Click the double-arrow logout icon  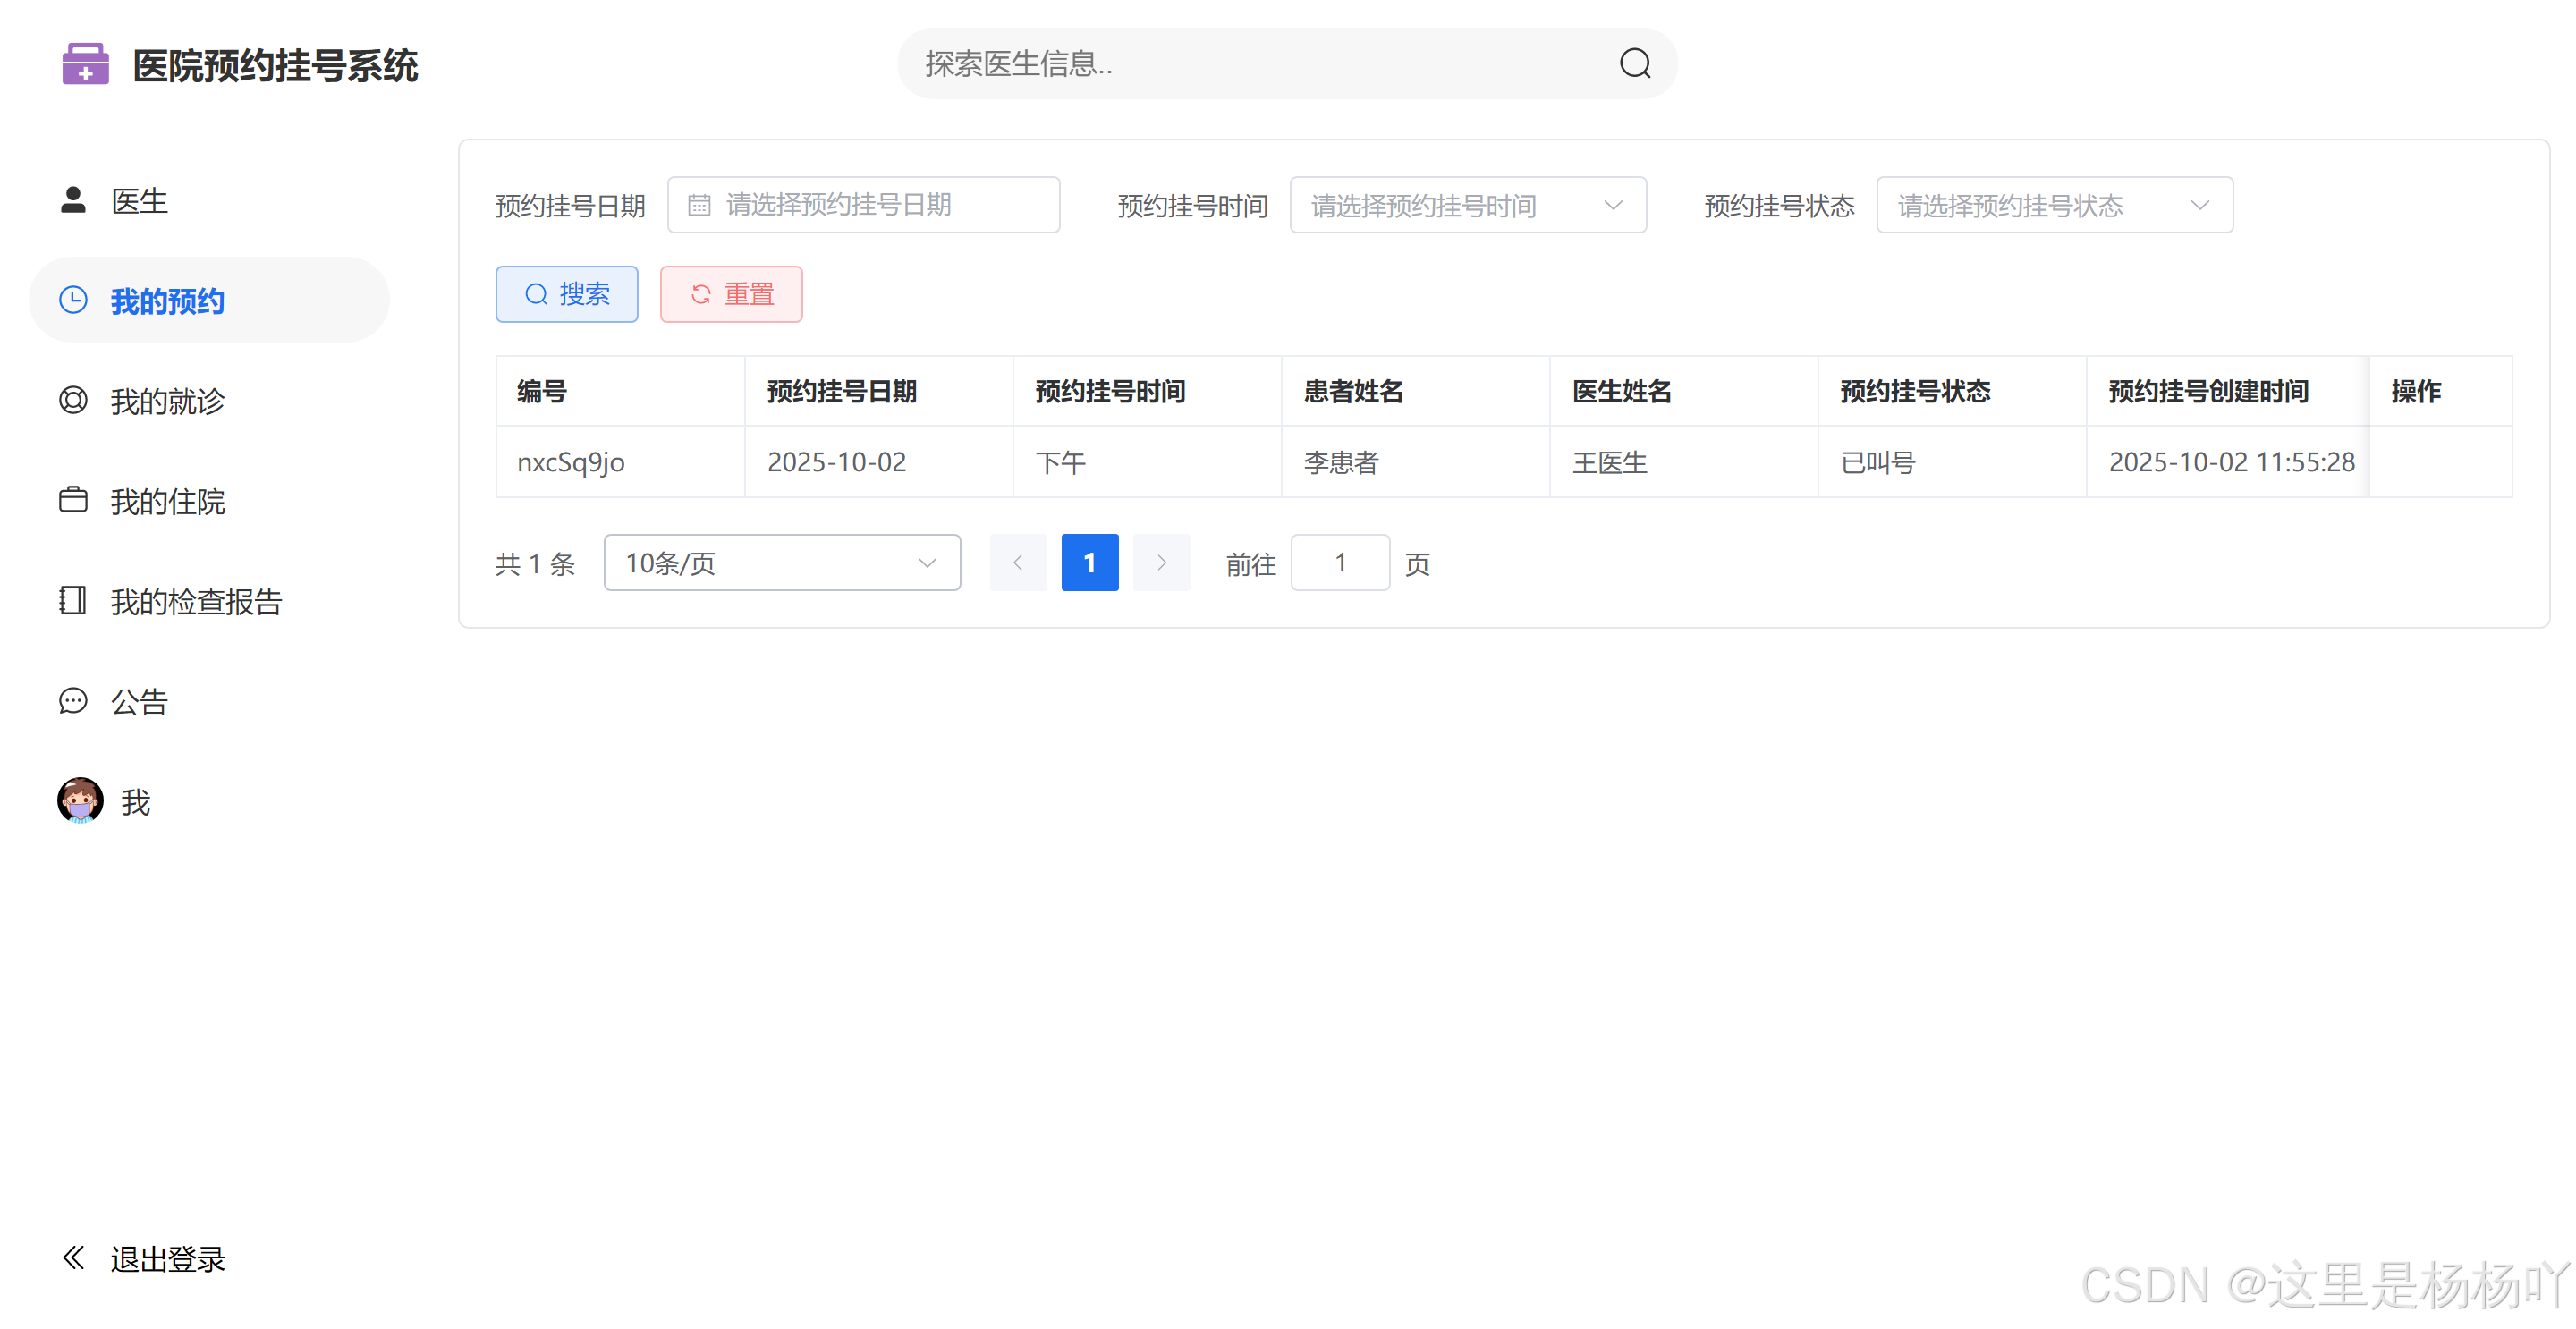pyautogui.click(x=73, y=1258)
